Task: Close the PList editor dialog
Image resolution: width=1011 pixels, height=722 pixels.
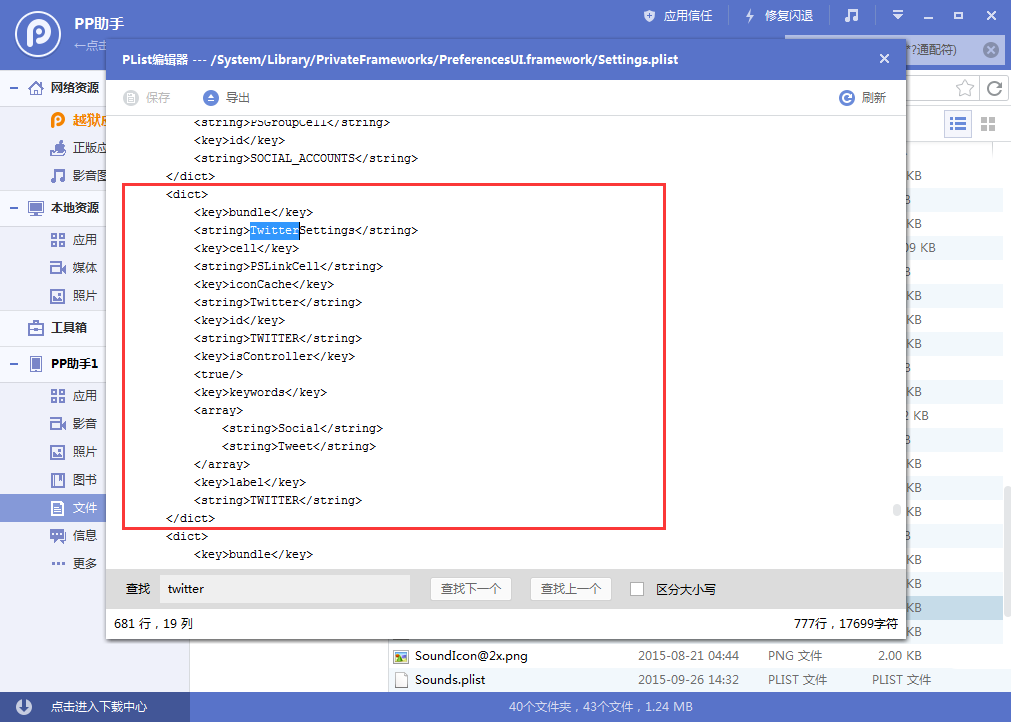Action: [884, 59]
